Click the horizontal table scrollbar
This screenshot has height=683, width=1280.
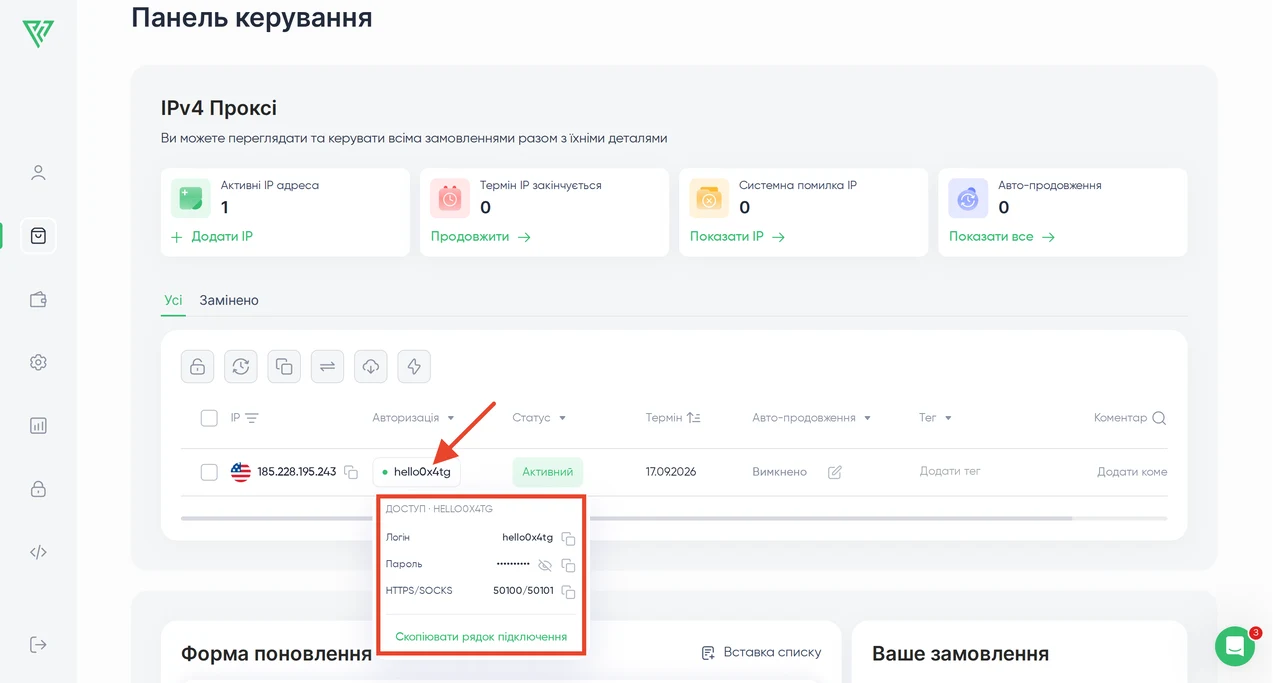coord(626,518)
